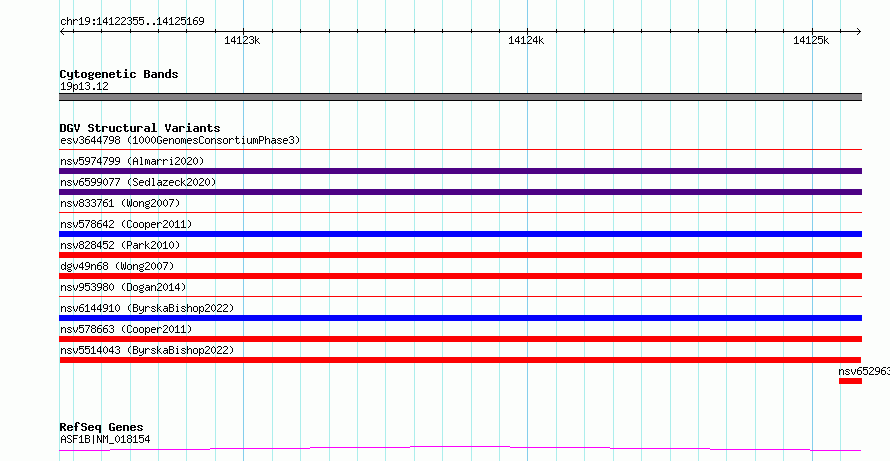Open the ASF1B|NM_018154 gene label

tap(105, 439)
